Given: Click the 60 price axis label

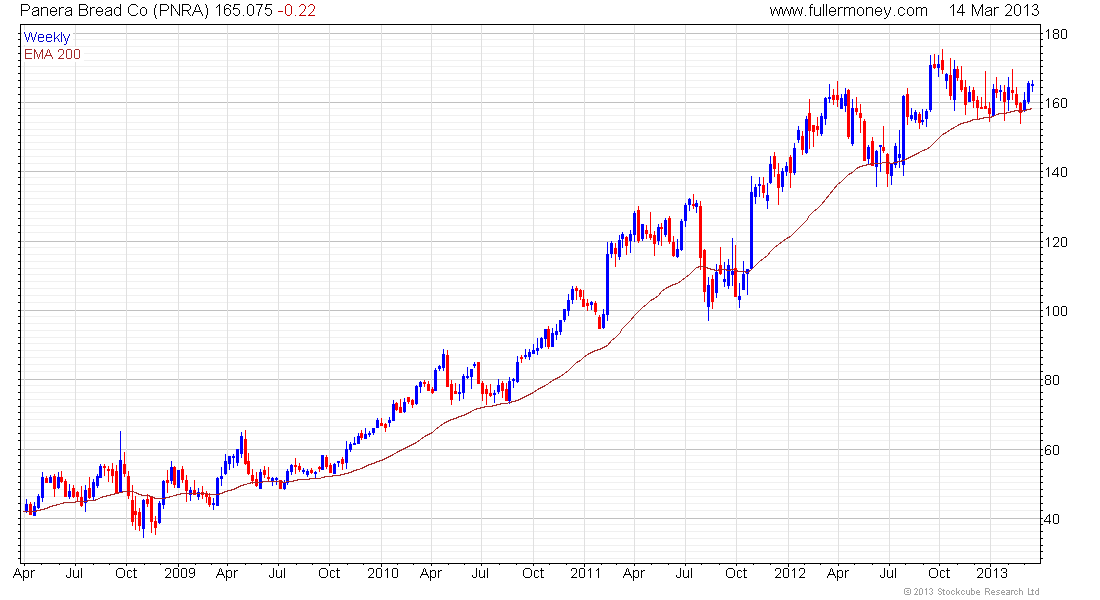Looking at the screenshot, I should pos(1052,450).
